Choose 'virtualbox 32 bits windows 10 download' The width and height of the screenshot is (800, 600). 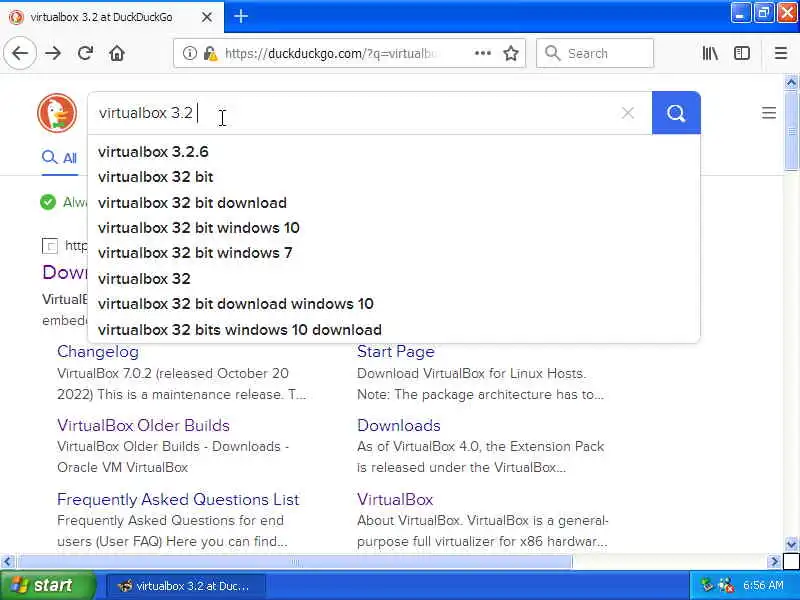click(393, 330)
